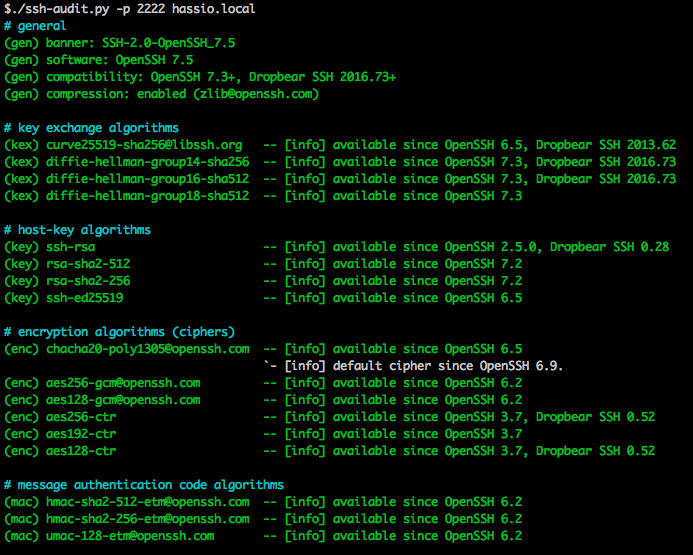Select the rsa-sha2-256 host-key entry
This screenshot has width=693, height=555.
click(x=263, y=281)
